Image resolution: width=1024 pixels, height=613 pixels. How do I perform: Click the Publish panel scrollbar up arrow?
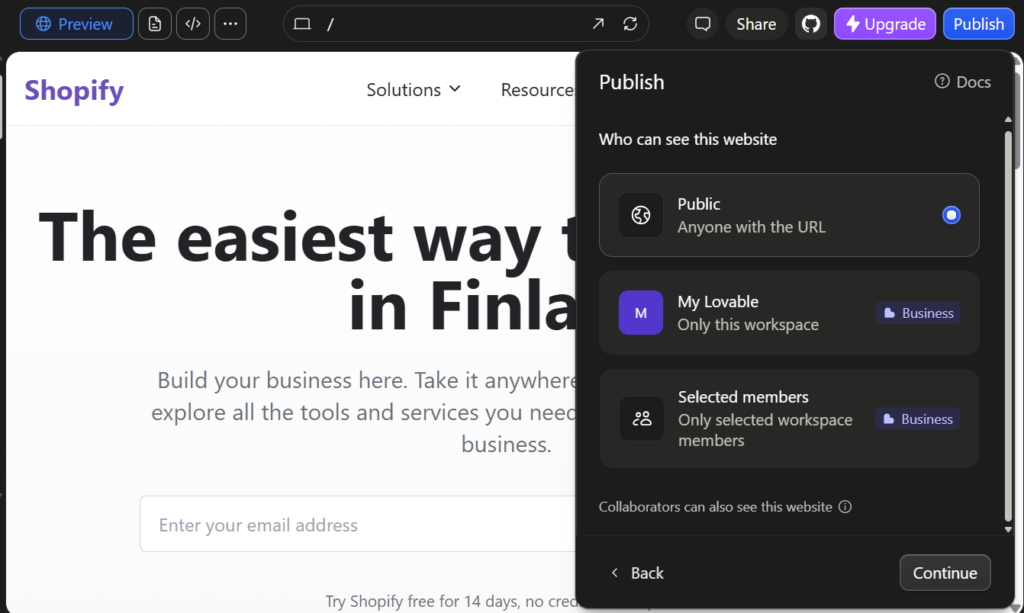coord(1008,119)
